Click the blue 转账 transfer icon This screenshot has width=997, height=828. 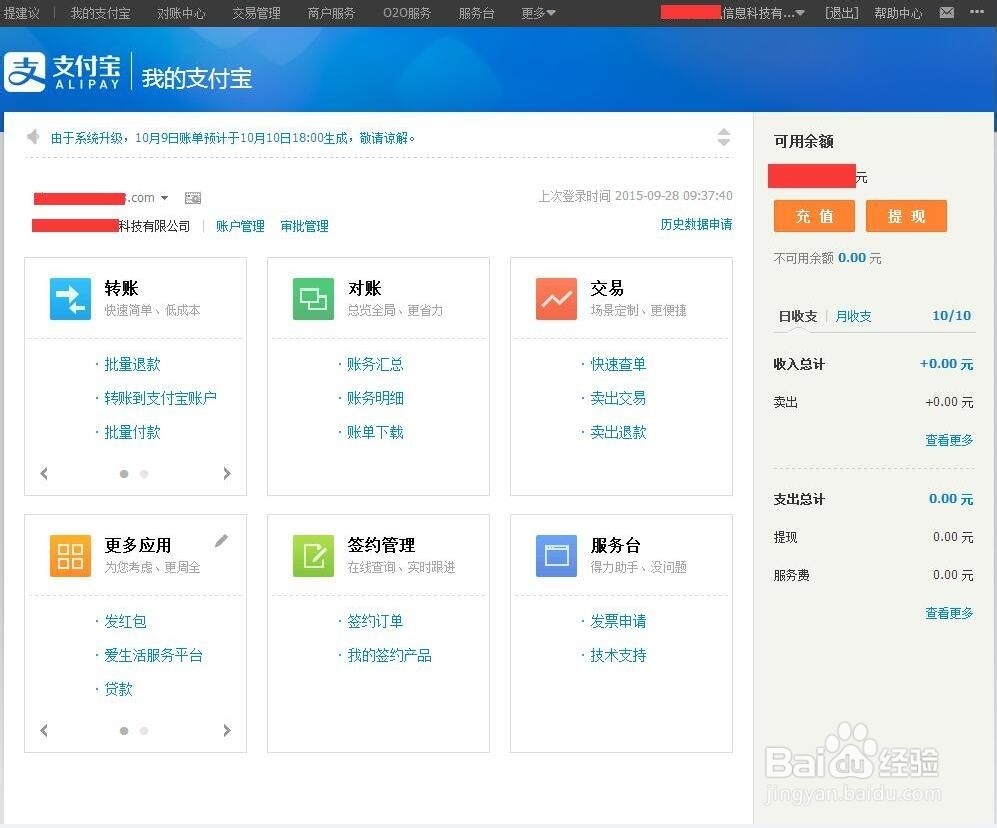pyautogui.click(x=70, y=298)
